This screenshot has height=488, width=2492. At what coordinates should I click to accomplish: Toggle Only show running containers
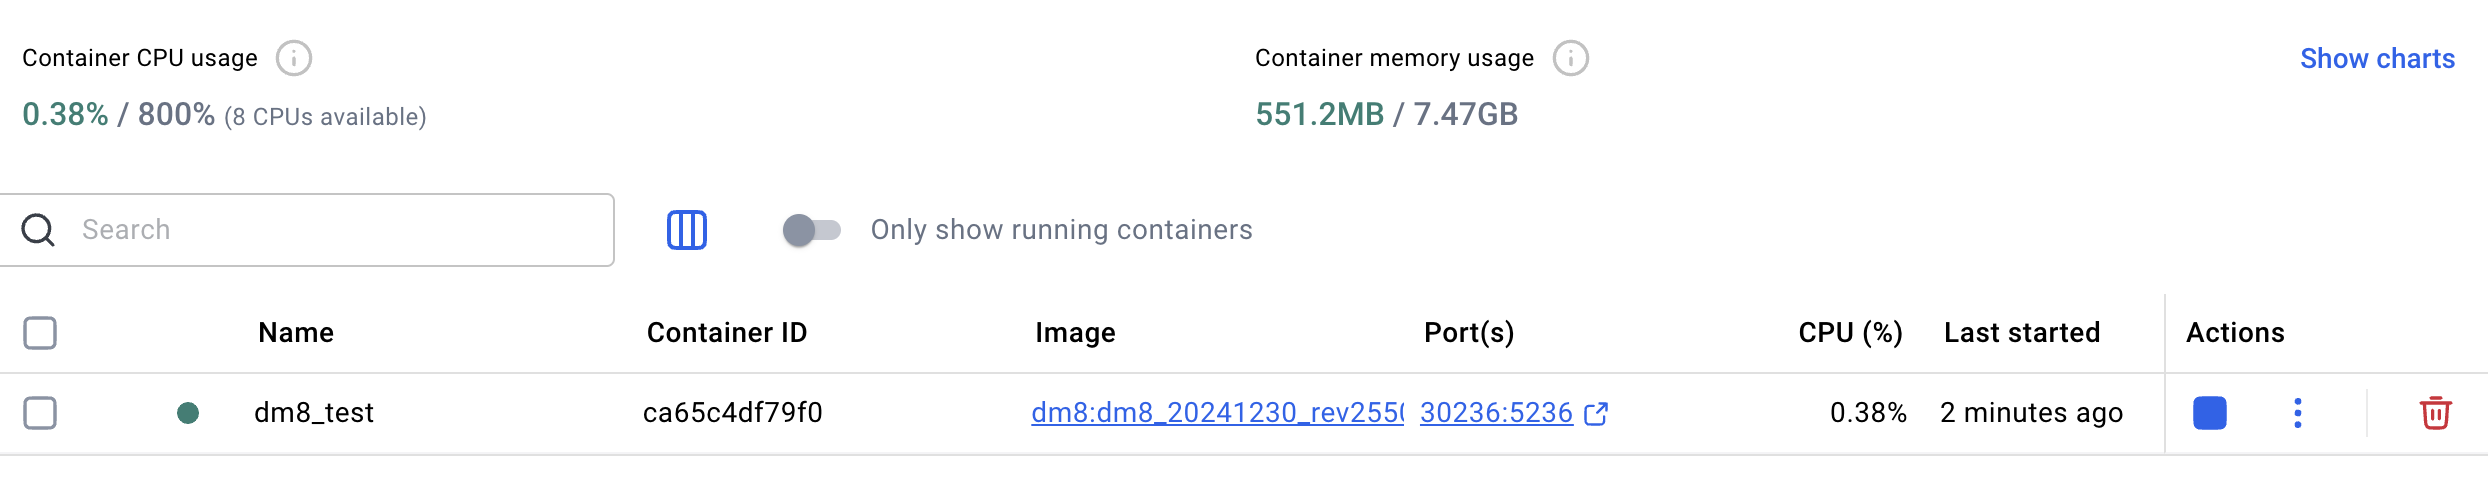811,230
